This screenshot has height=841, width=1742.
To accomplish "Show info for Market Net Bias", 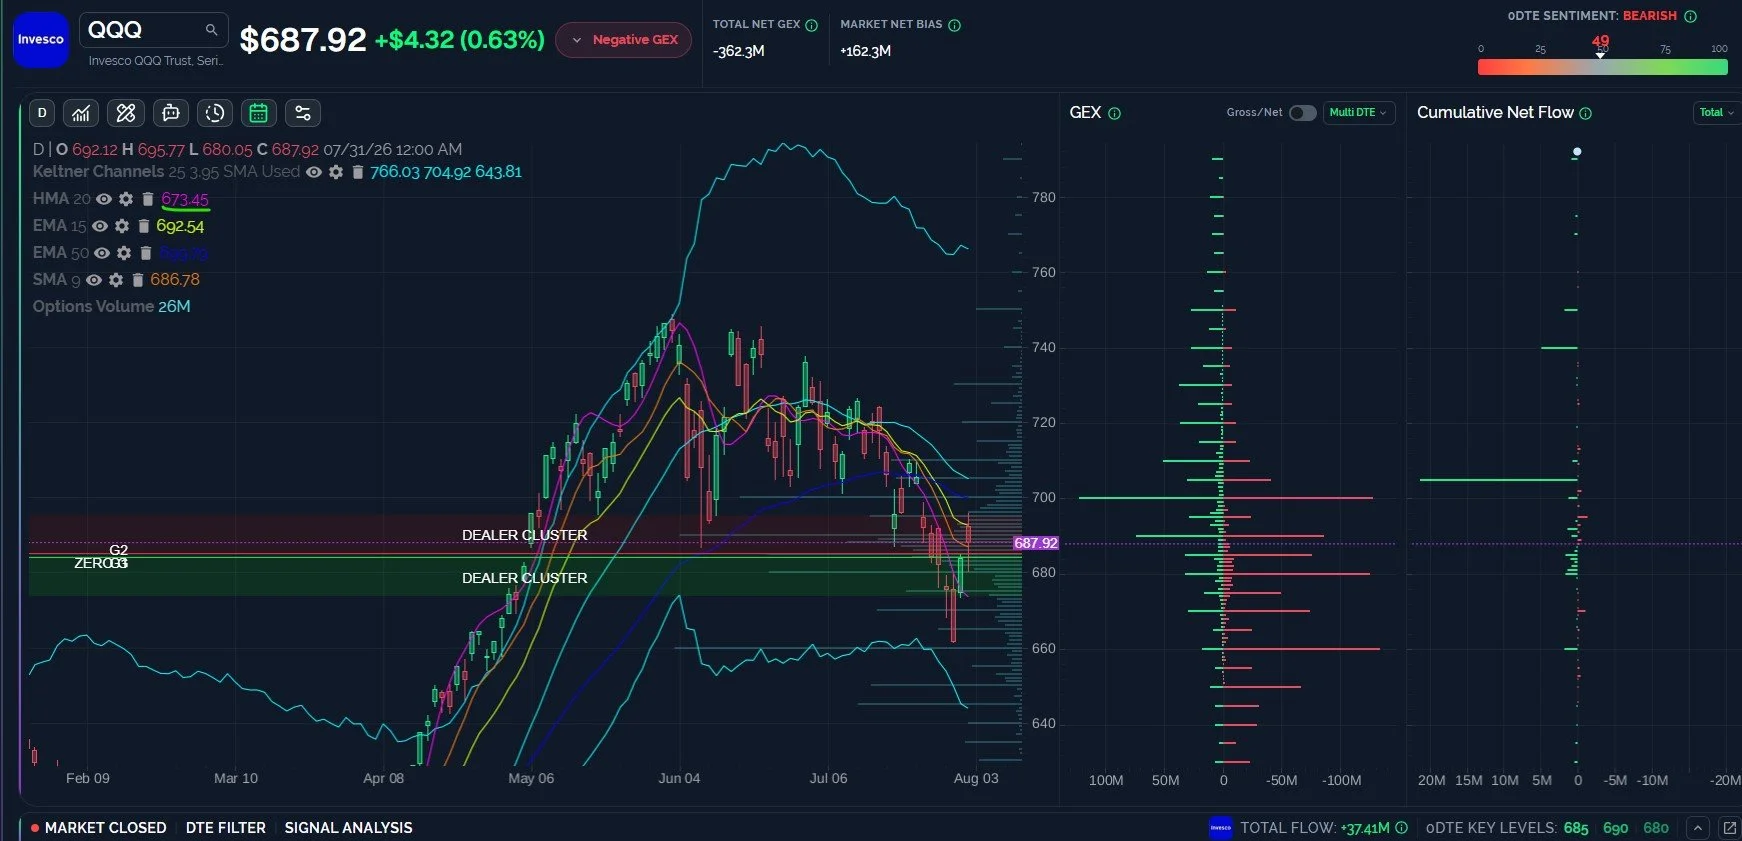I will tap(954, 25).
